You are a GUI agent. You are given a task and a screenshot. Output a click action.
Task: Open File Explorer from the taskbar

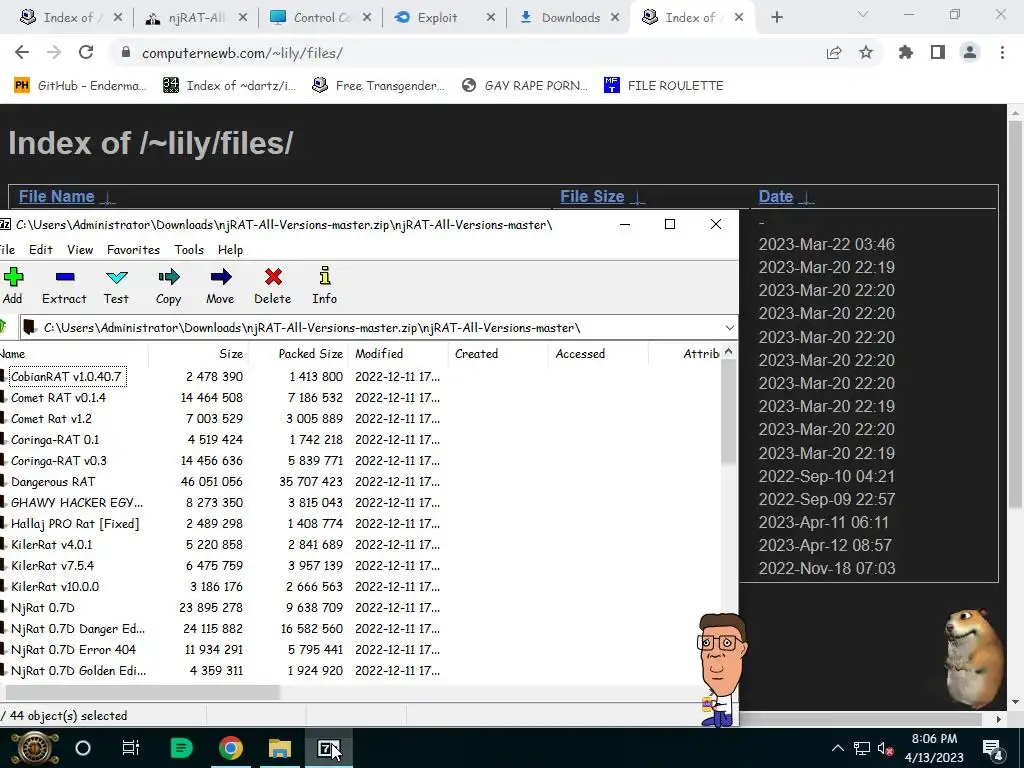[x=280, y=748]
